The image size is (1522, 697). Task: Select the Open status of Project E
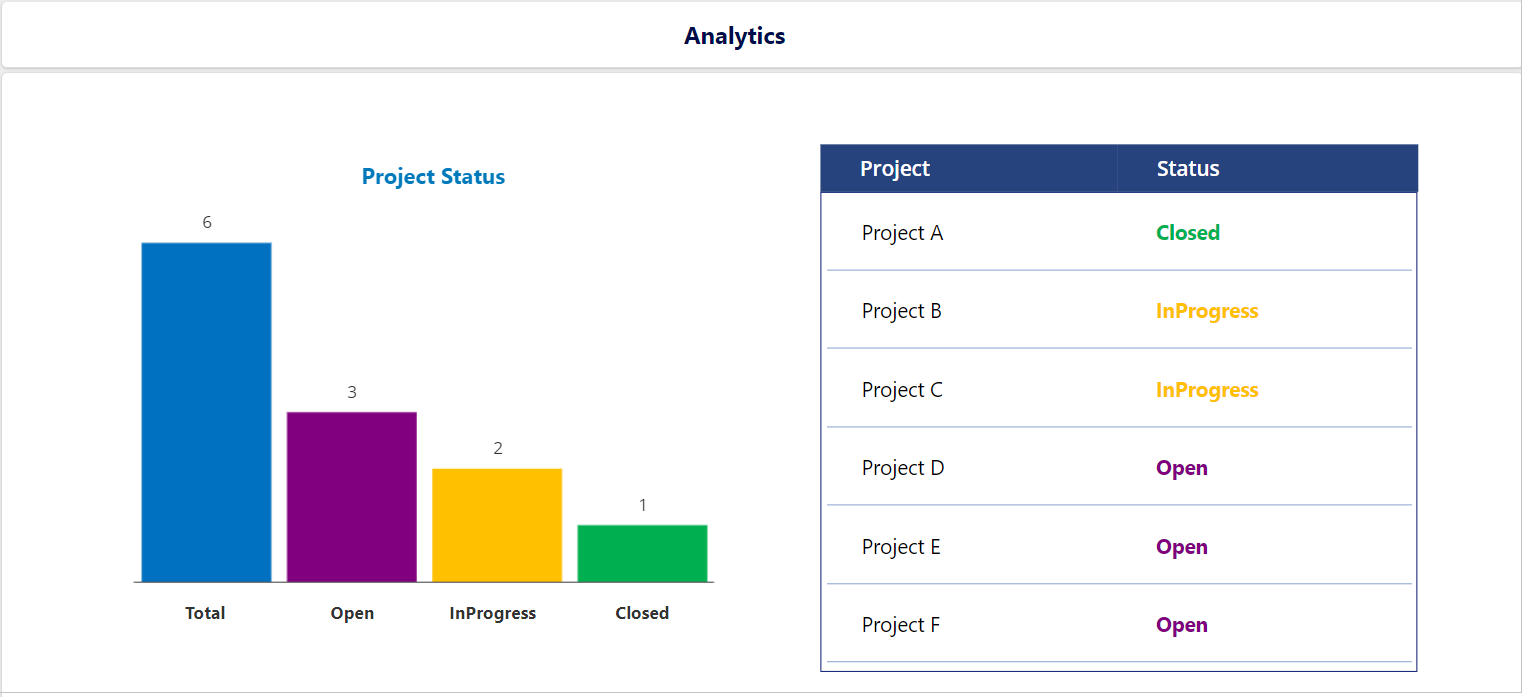point(1181,546)
